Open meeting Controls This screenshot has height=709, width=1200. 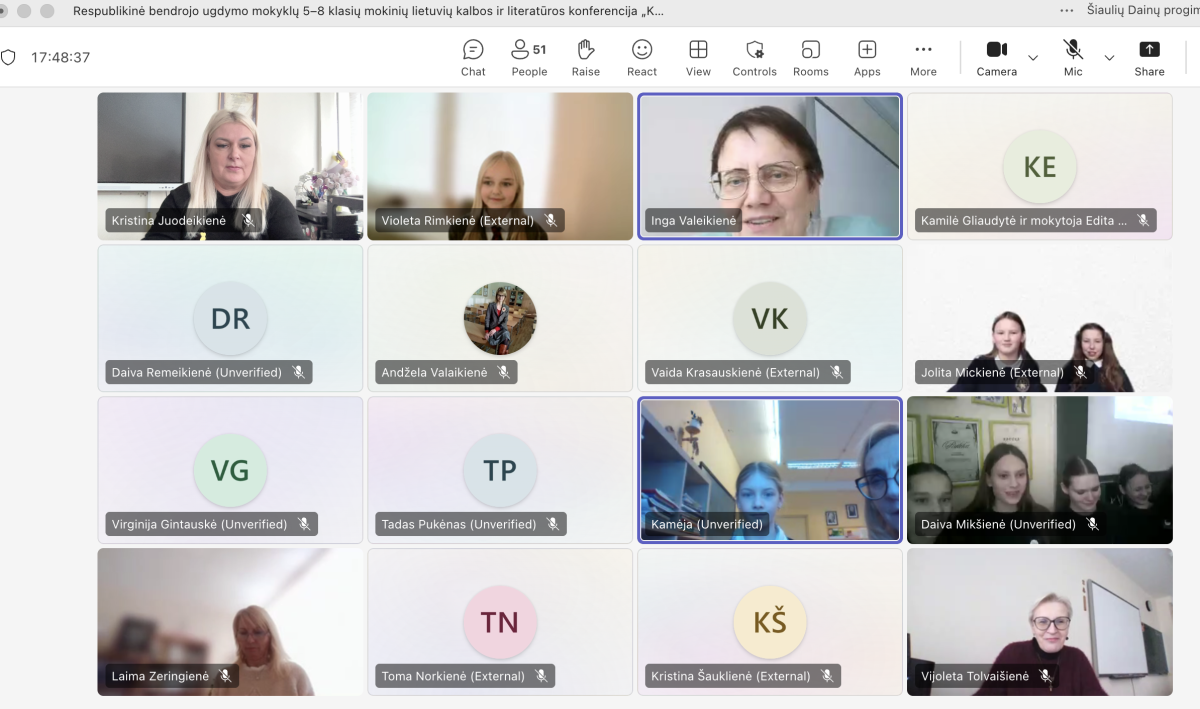tap(754, 57)
